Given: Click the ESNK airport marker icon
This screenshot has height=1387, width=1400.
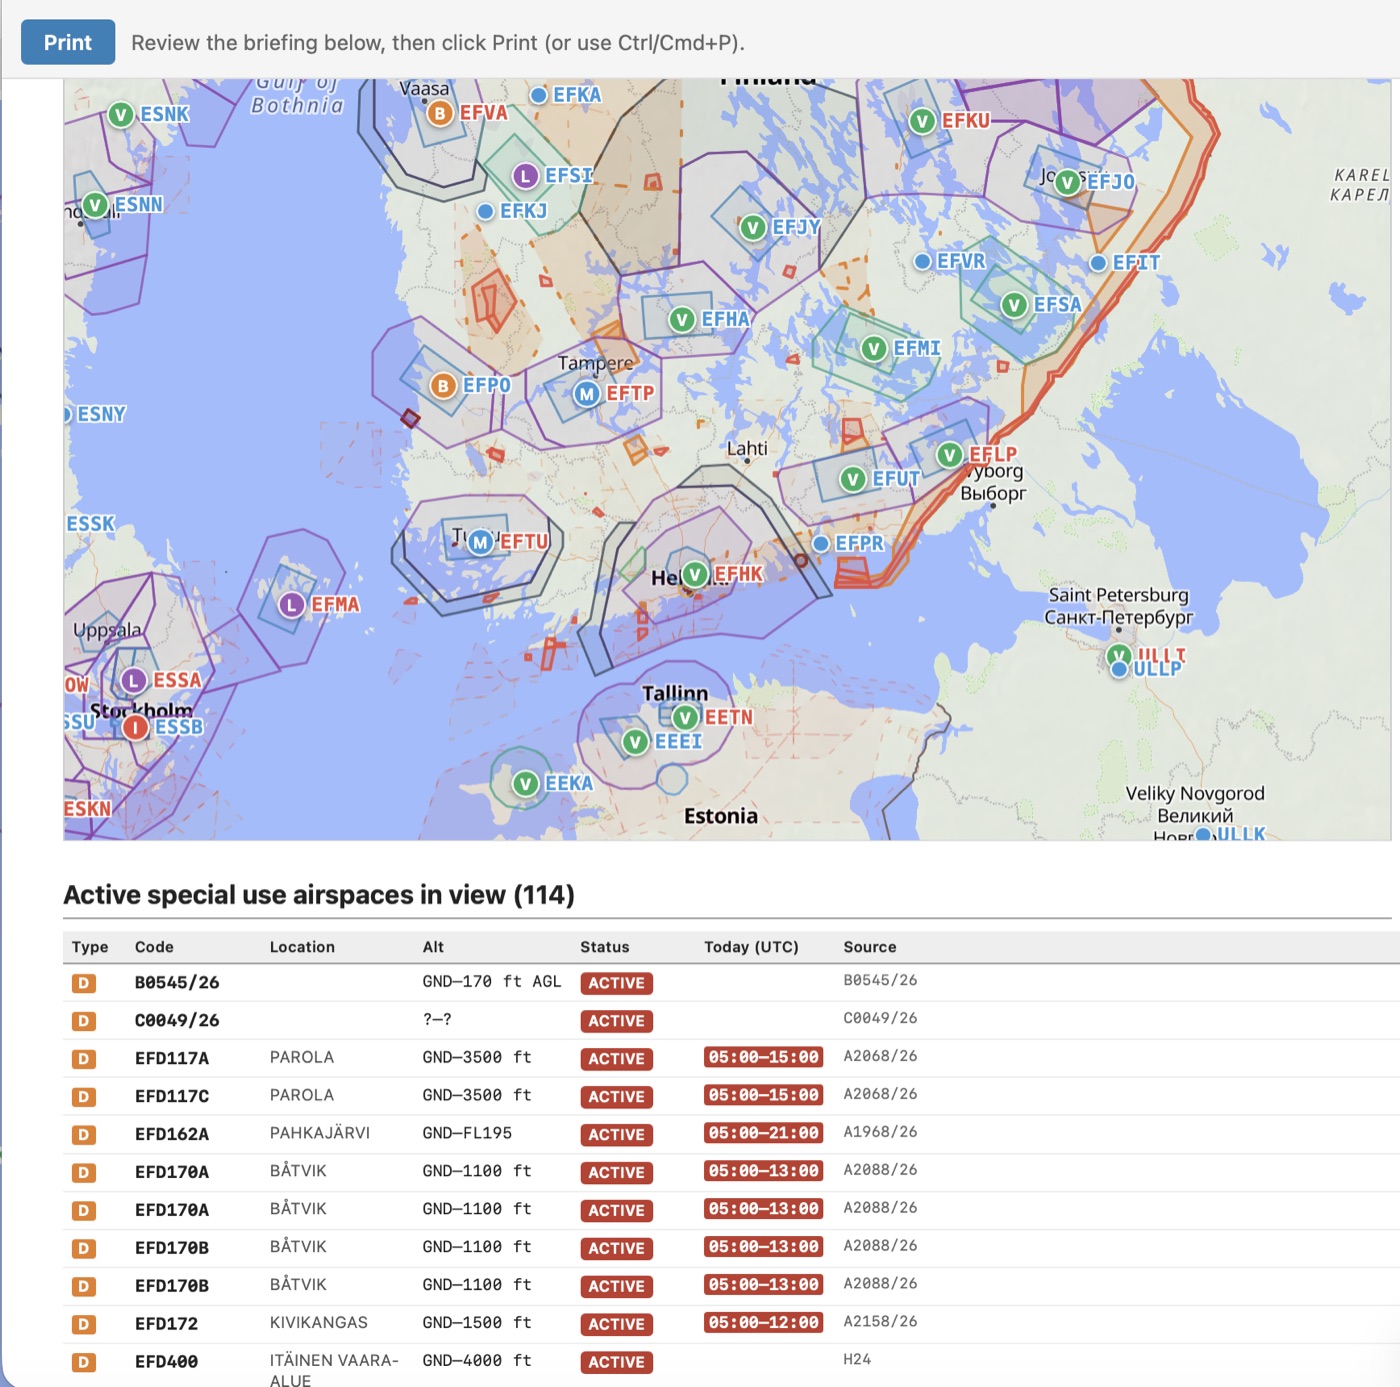Looking at the screenshot, I should 121,115.
